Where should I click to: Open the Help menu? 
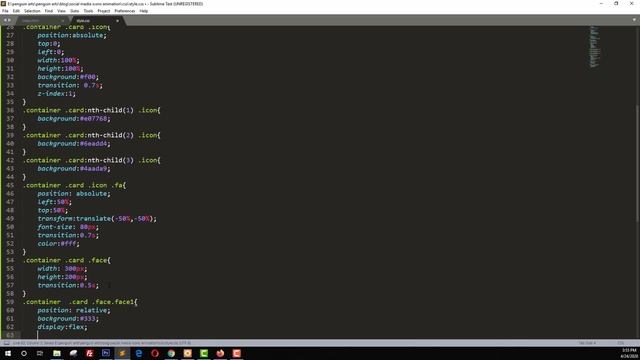tap(144, 11)
